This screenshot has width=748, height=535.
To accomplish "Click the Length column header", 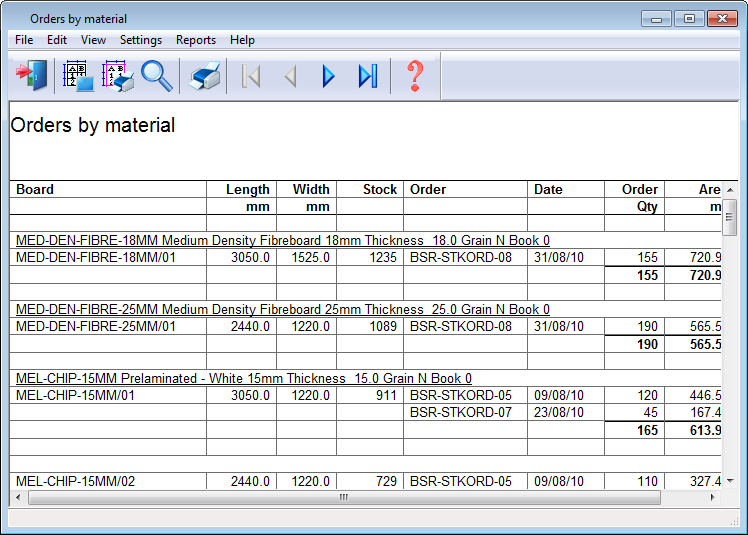I will pyautogui.click(x=248, y=189).
